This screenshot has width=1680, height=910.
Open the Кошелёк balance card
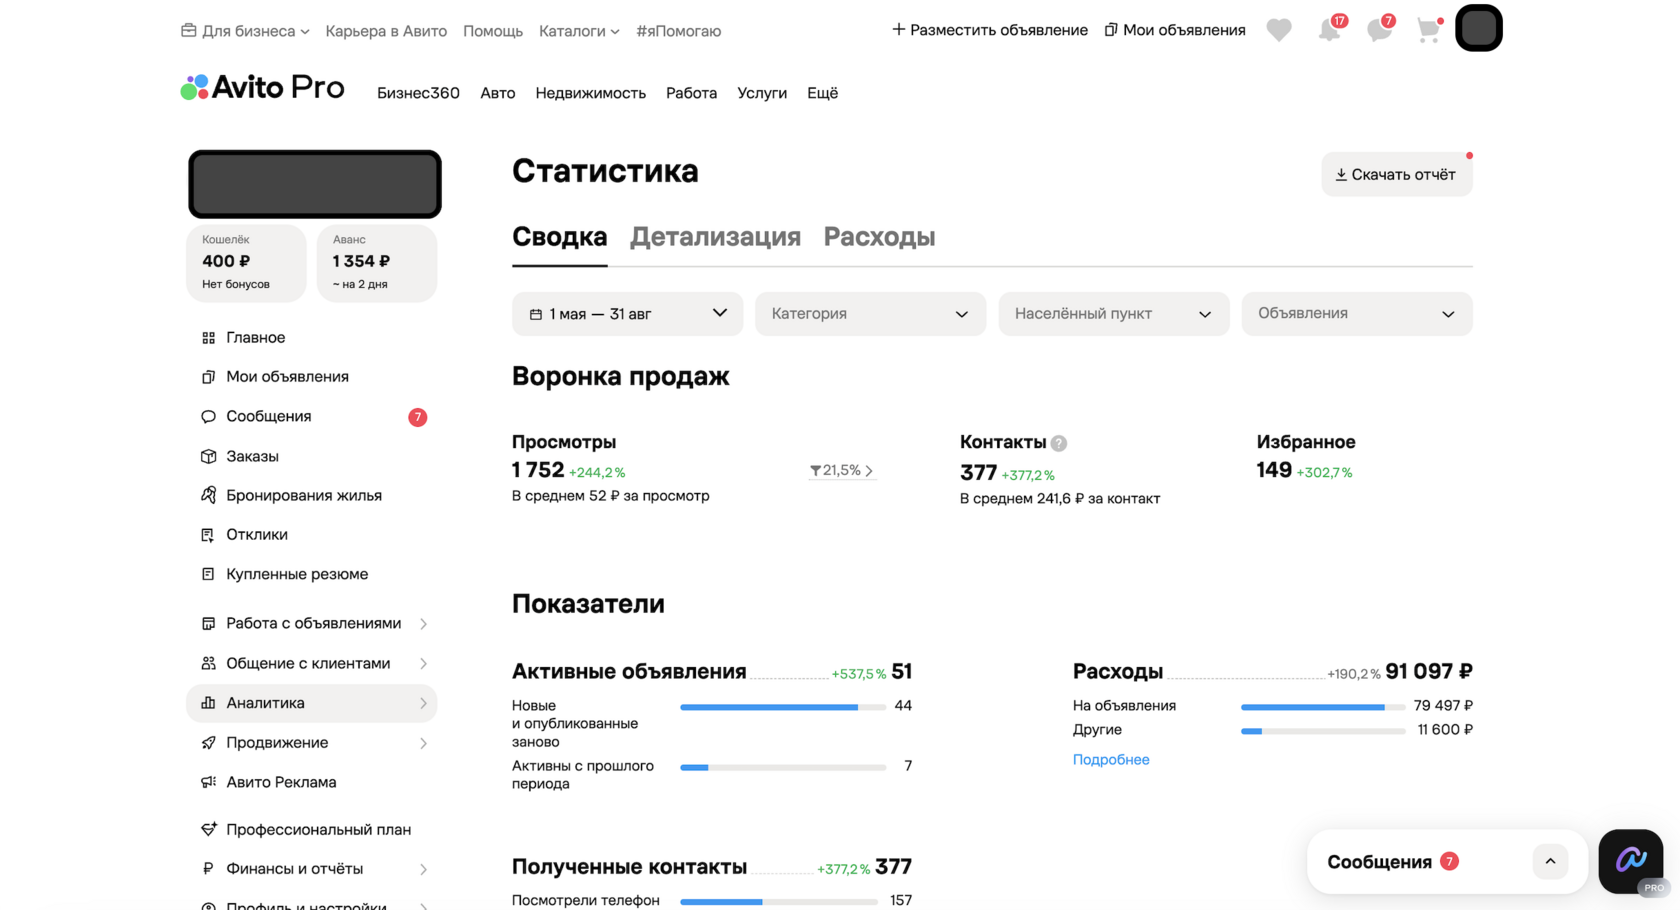pos(246,262)
